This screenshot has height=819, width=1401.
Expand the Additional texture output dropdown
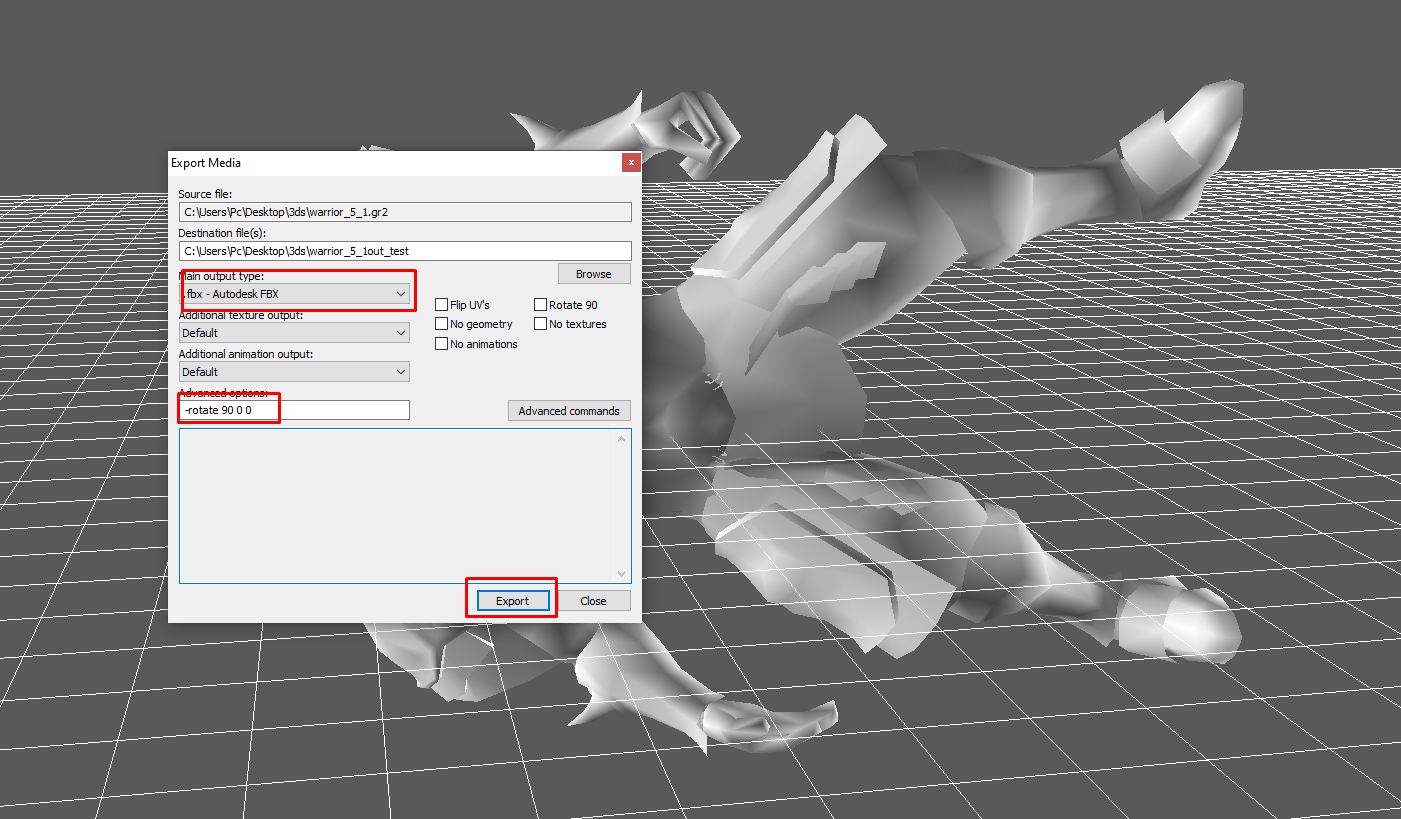pos(294,333)
